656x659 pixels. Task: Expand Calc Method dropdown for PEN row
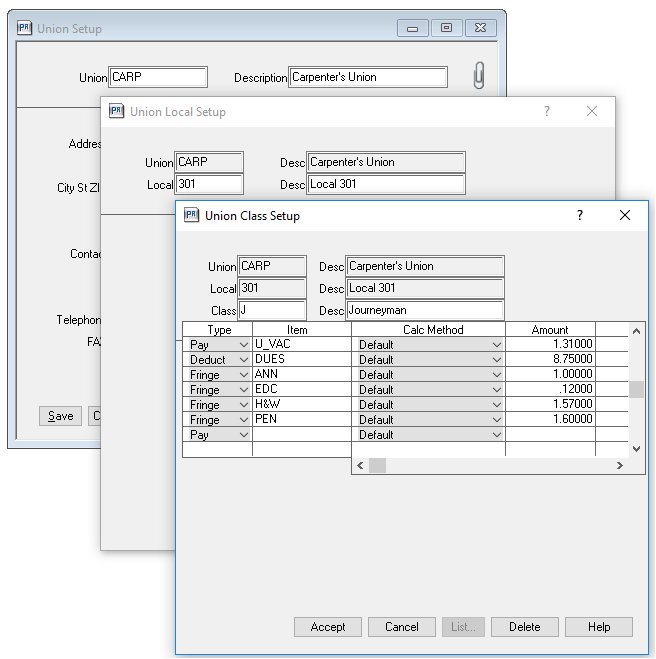(497, 420)
